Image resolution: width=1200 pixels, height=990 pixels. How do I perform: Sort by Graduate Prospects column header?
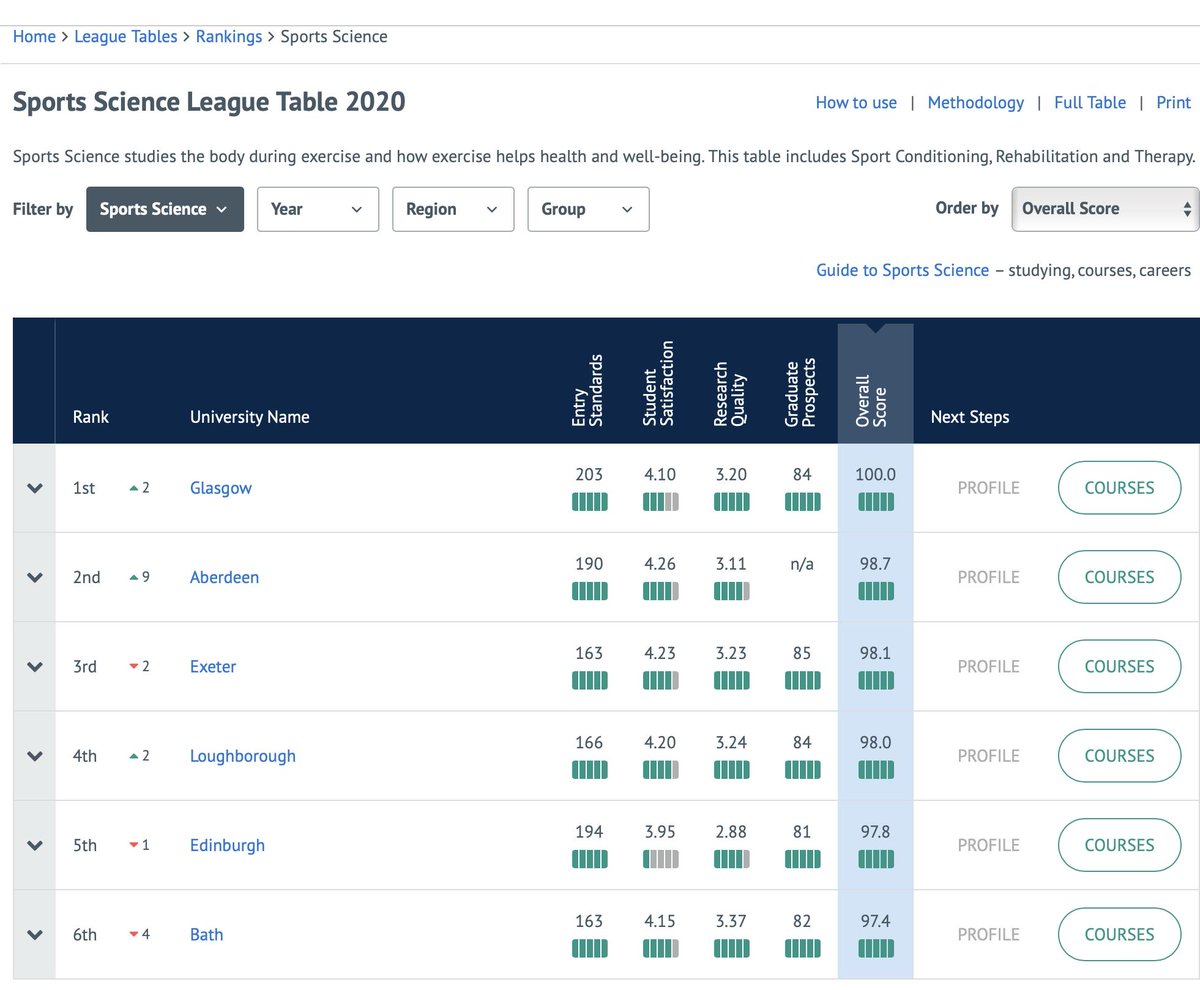tap(802, 393)
